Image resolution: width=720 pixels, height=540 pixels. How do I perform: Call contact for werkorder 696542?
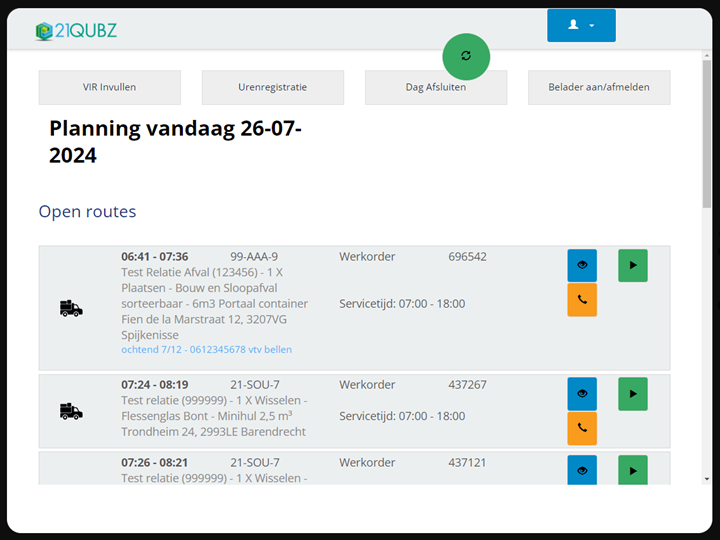coord(582,300)
